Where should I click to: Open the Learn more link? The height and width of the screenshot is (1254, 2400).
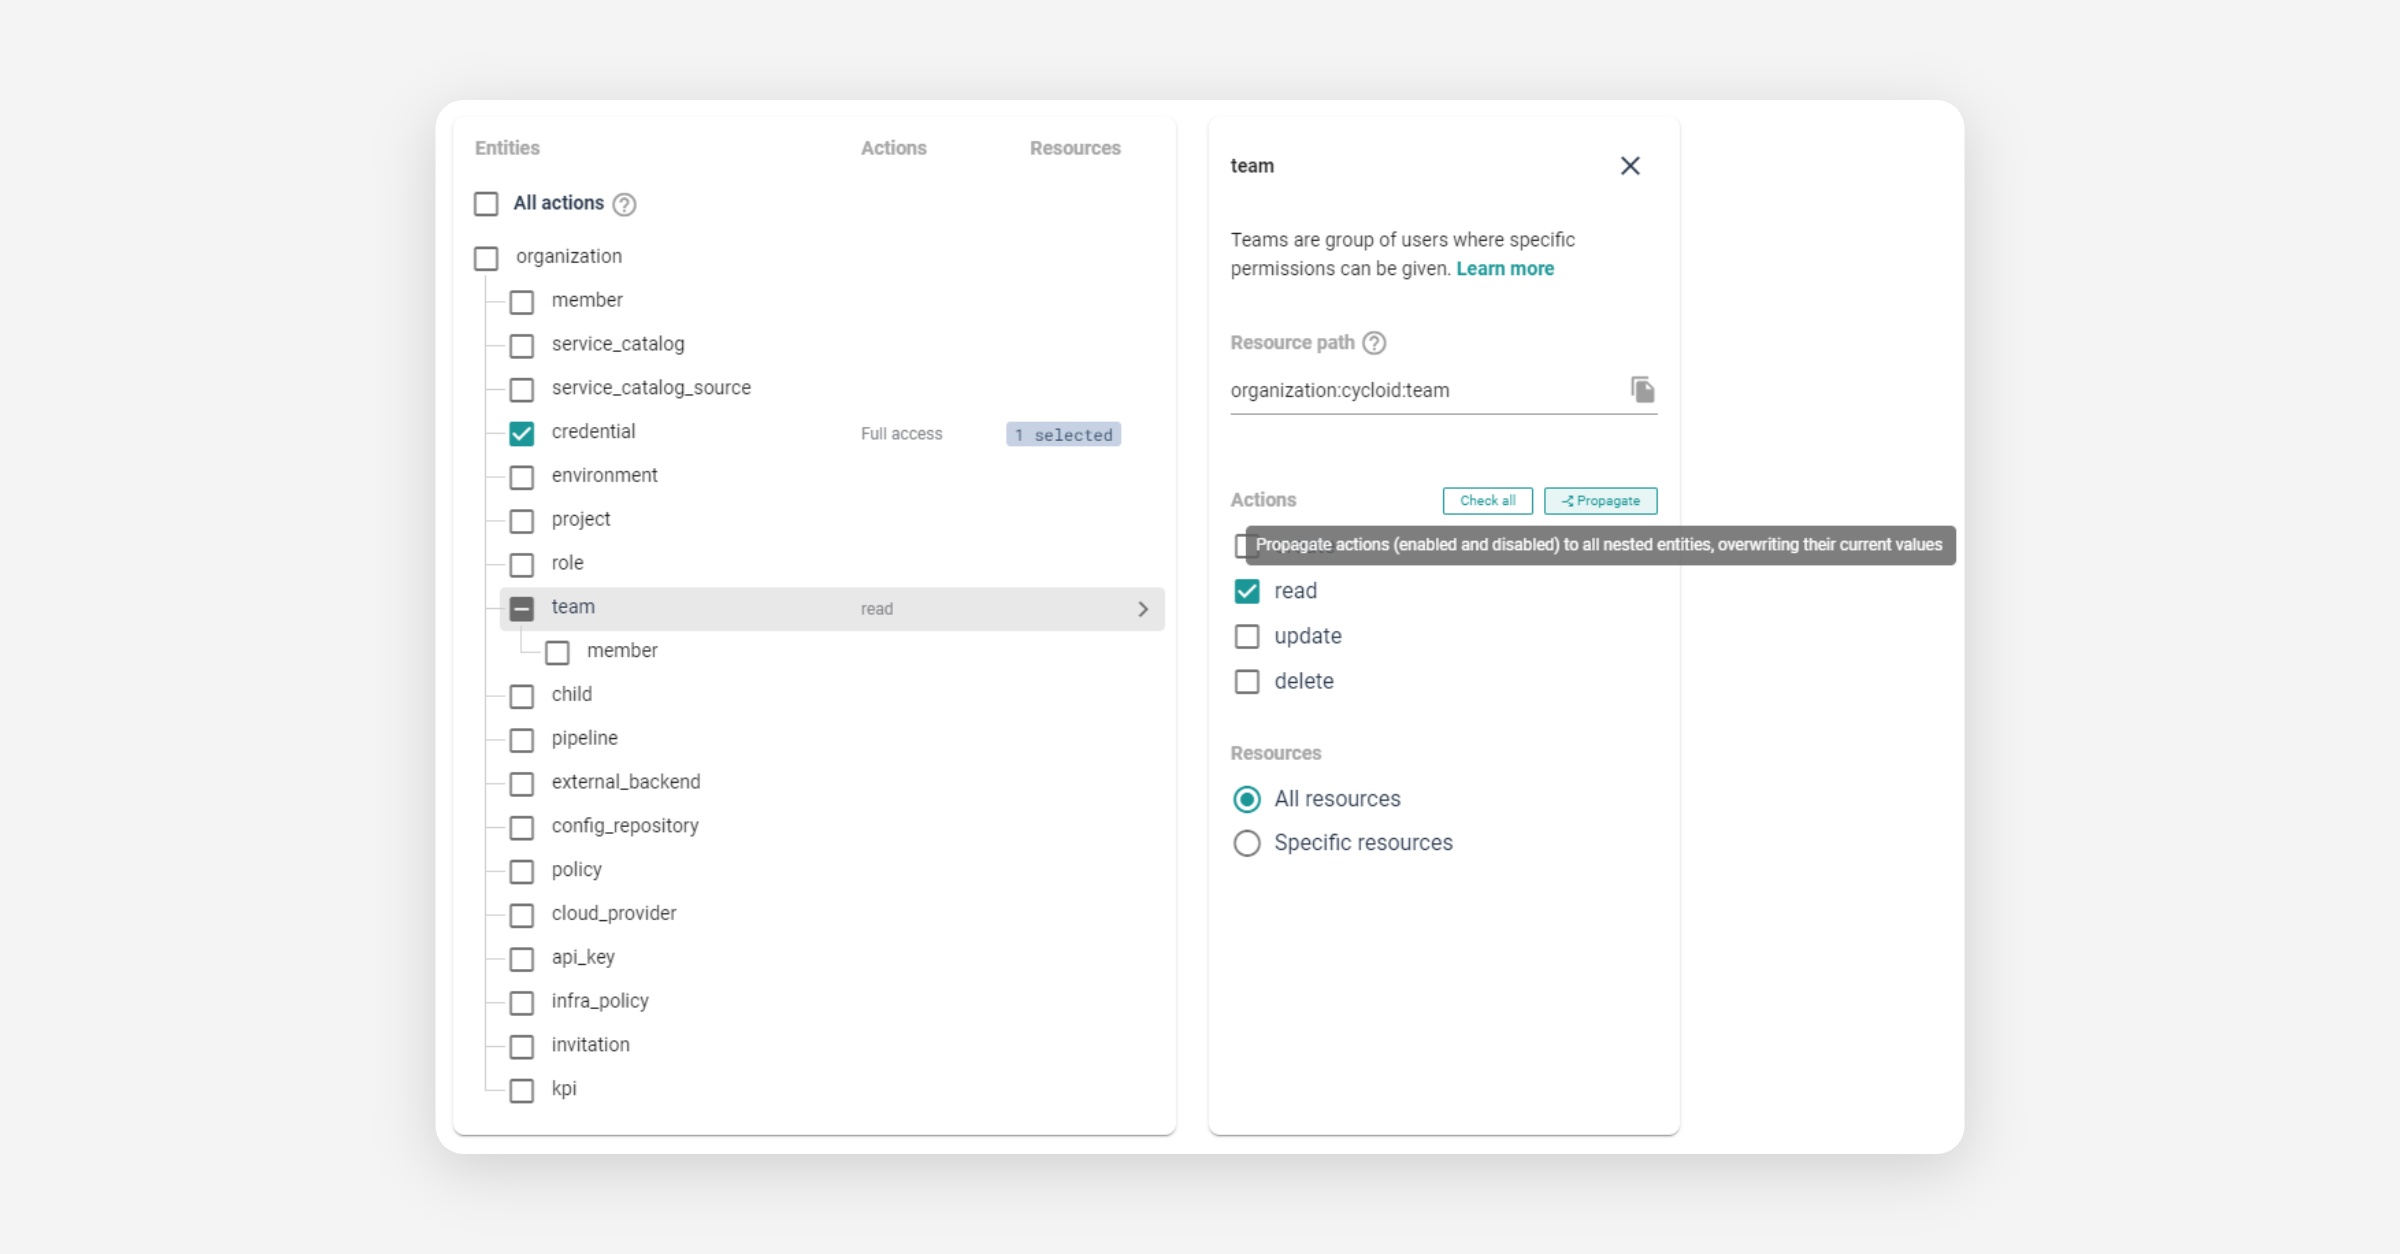pyautogui.click(x=1504, y=269)
